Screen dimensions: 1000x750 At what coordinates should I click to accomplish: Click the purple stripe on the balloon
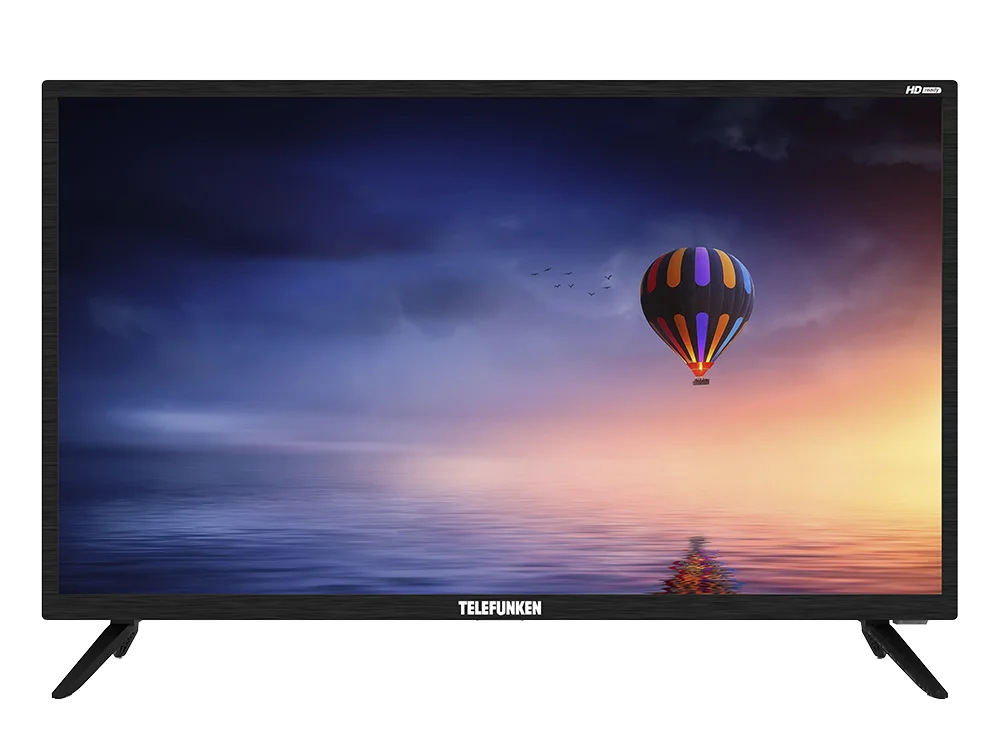tap(702, 270)
